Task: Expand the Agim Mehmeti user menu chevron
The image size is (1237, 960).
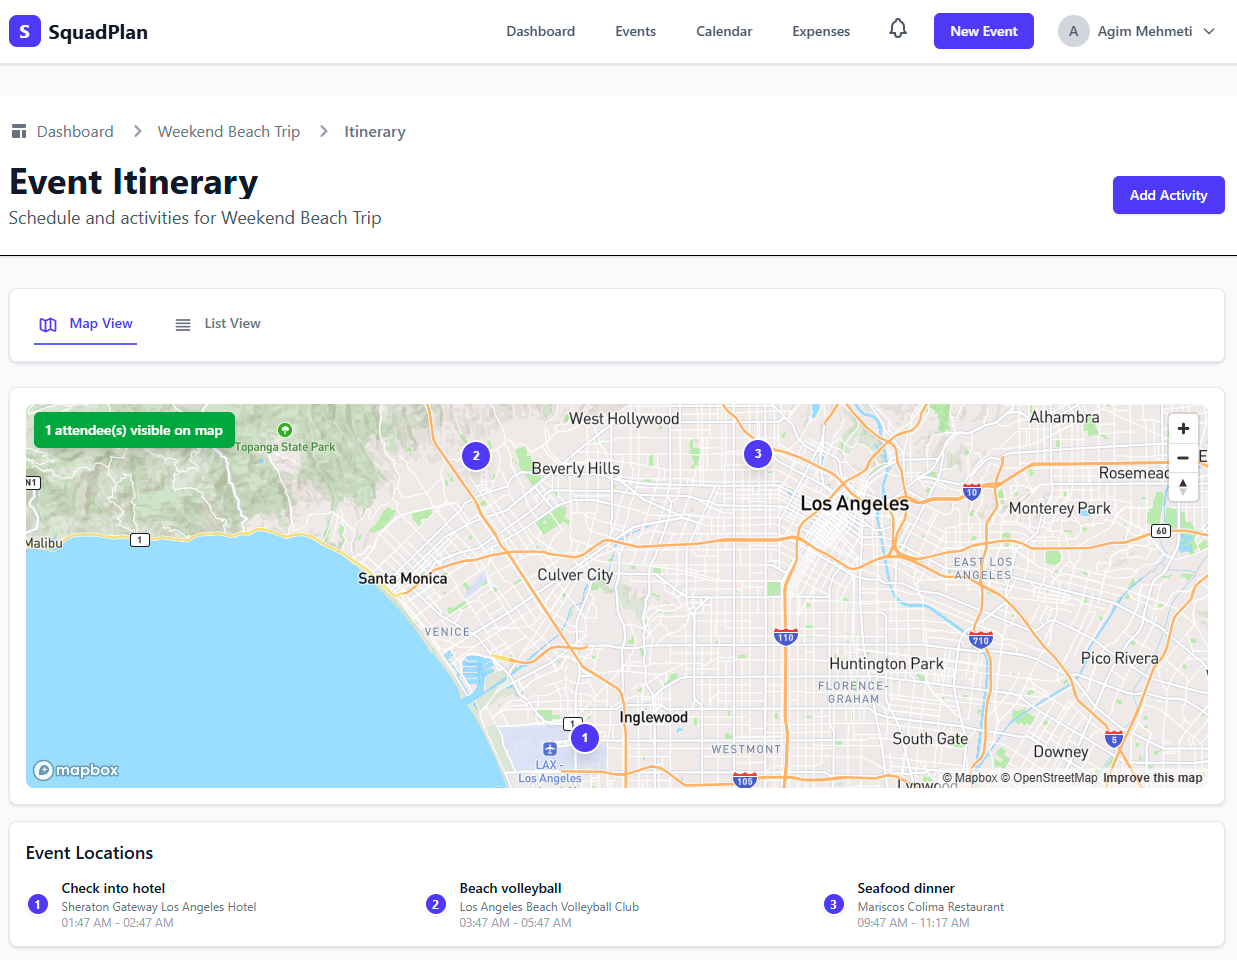Action: [x=1209, y=31]
